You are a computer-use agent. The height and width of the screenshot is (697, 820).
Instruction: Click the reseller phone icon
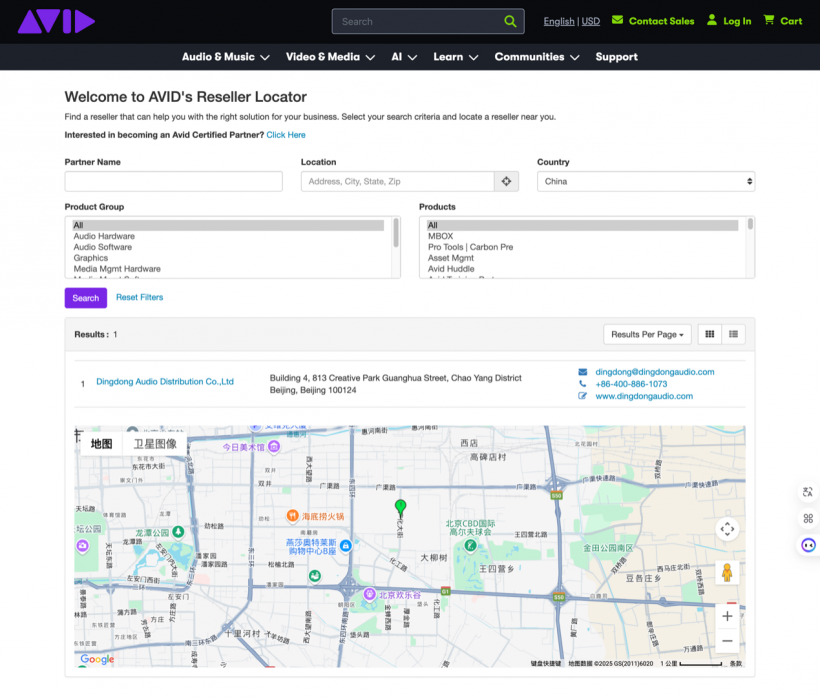[x=583, y=384]
